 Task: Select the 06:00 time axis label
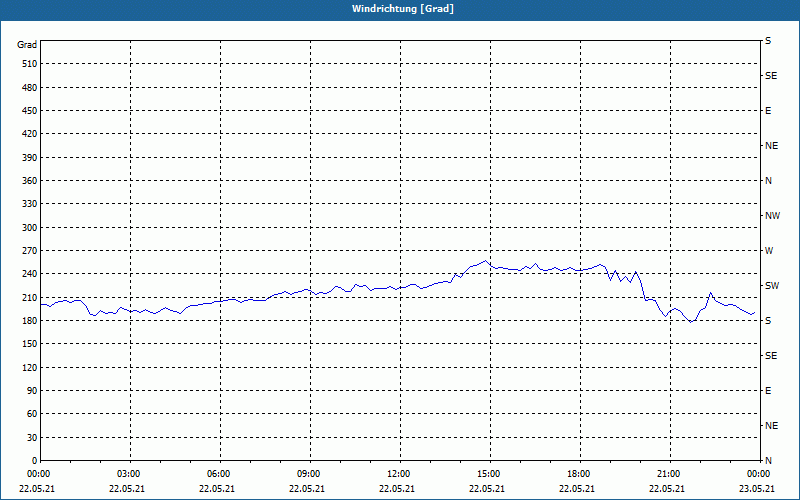(220, 474)
